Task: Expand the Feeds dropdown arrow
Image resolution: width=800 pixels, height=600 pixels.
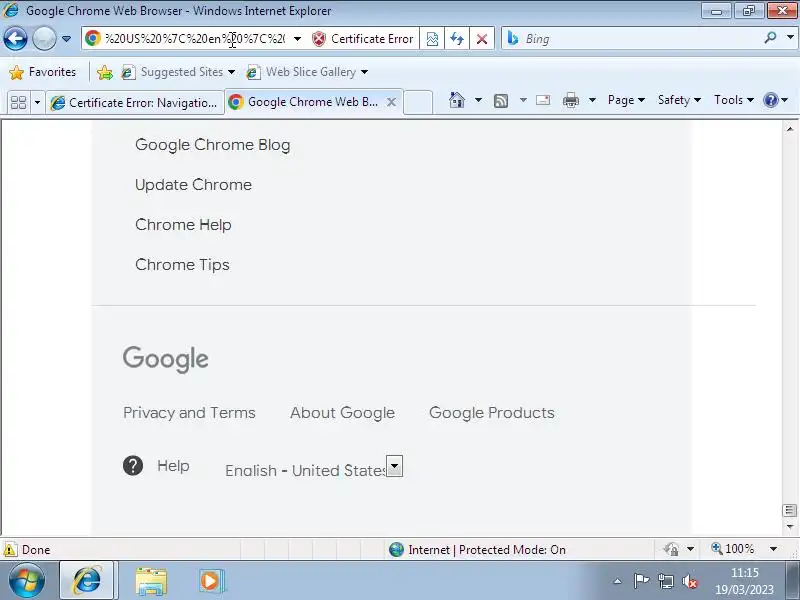Action: click(523, 100)
